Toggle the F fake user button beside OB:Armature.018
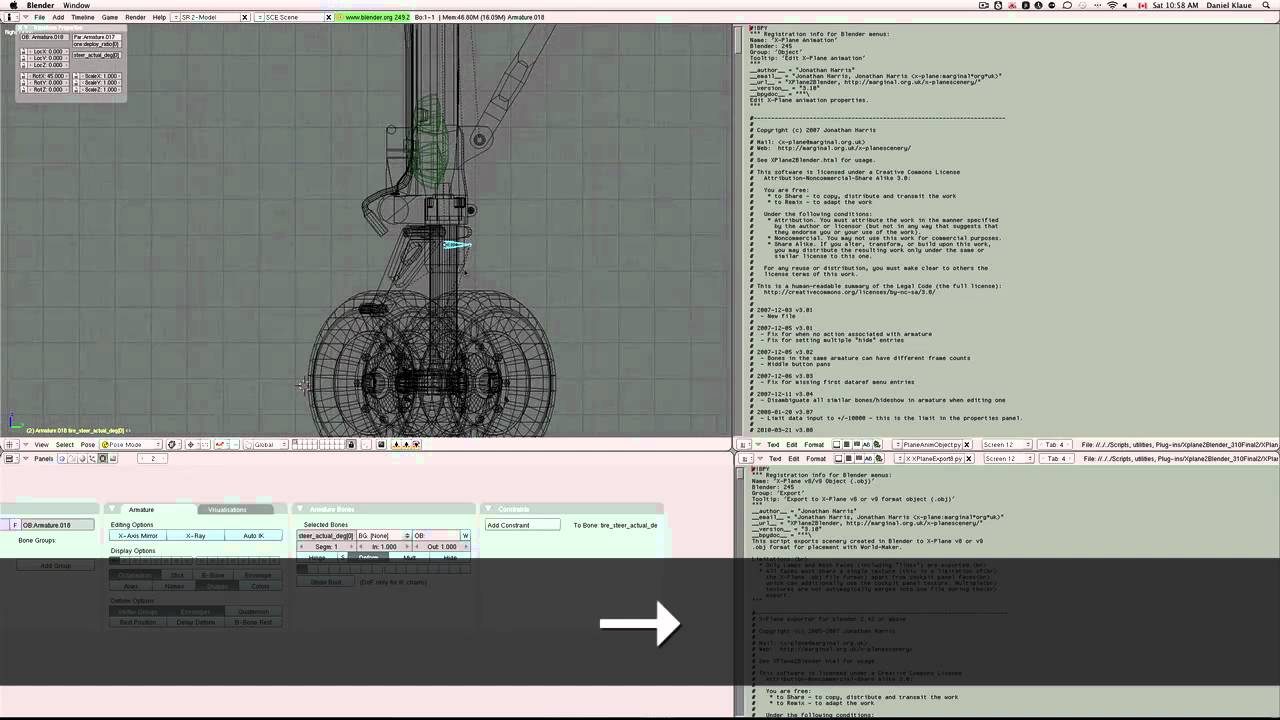The width and height of the screenshot is (1280, 720). click(x=15, y=525)
